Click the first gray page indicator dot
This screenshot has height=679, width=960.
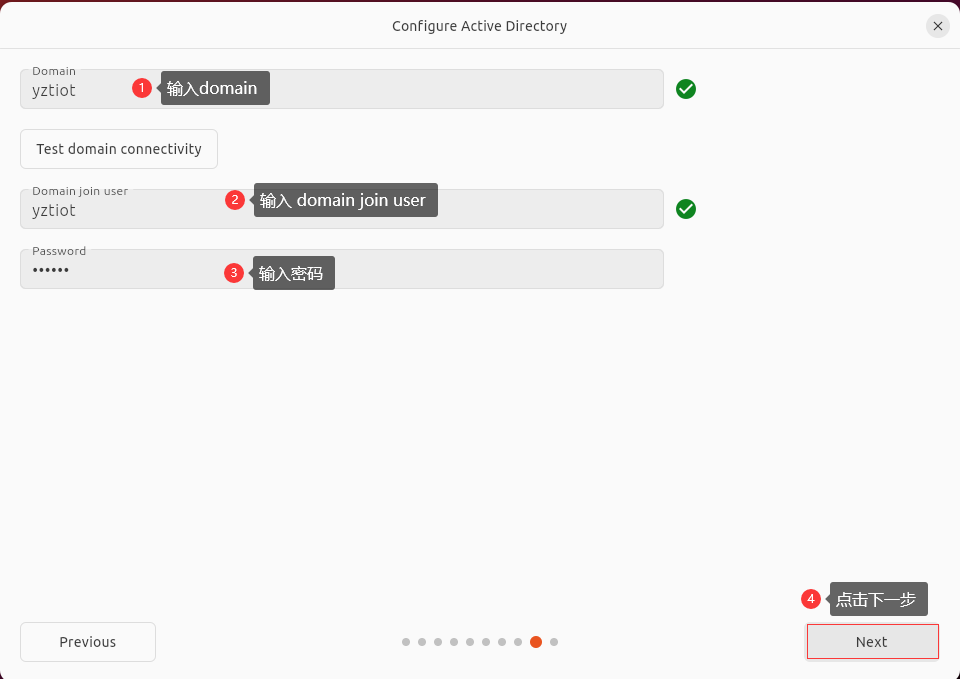(x=406, y=642)
